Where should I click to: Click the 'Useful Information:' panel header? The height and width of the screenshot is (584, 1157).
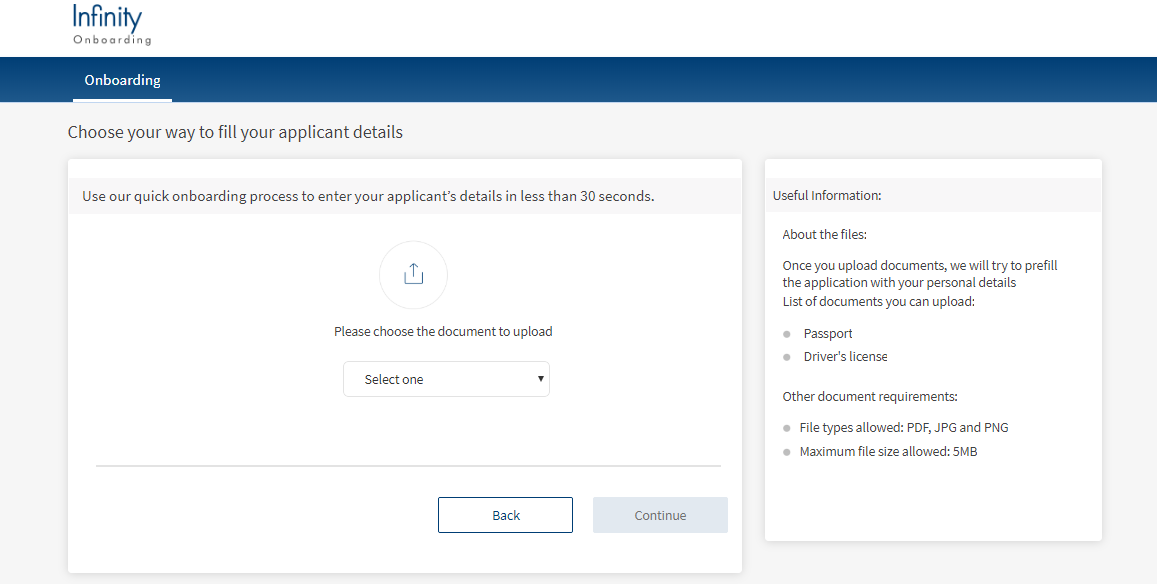pyautogui.click(x=826, y=196)
